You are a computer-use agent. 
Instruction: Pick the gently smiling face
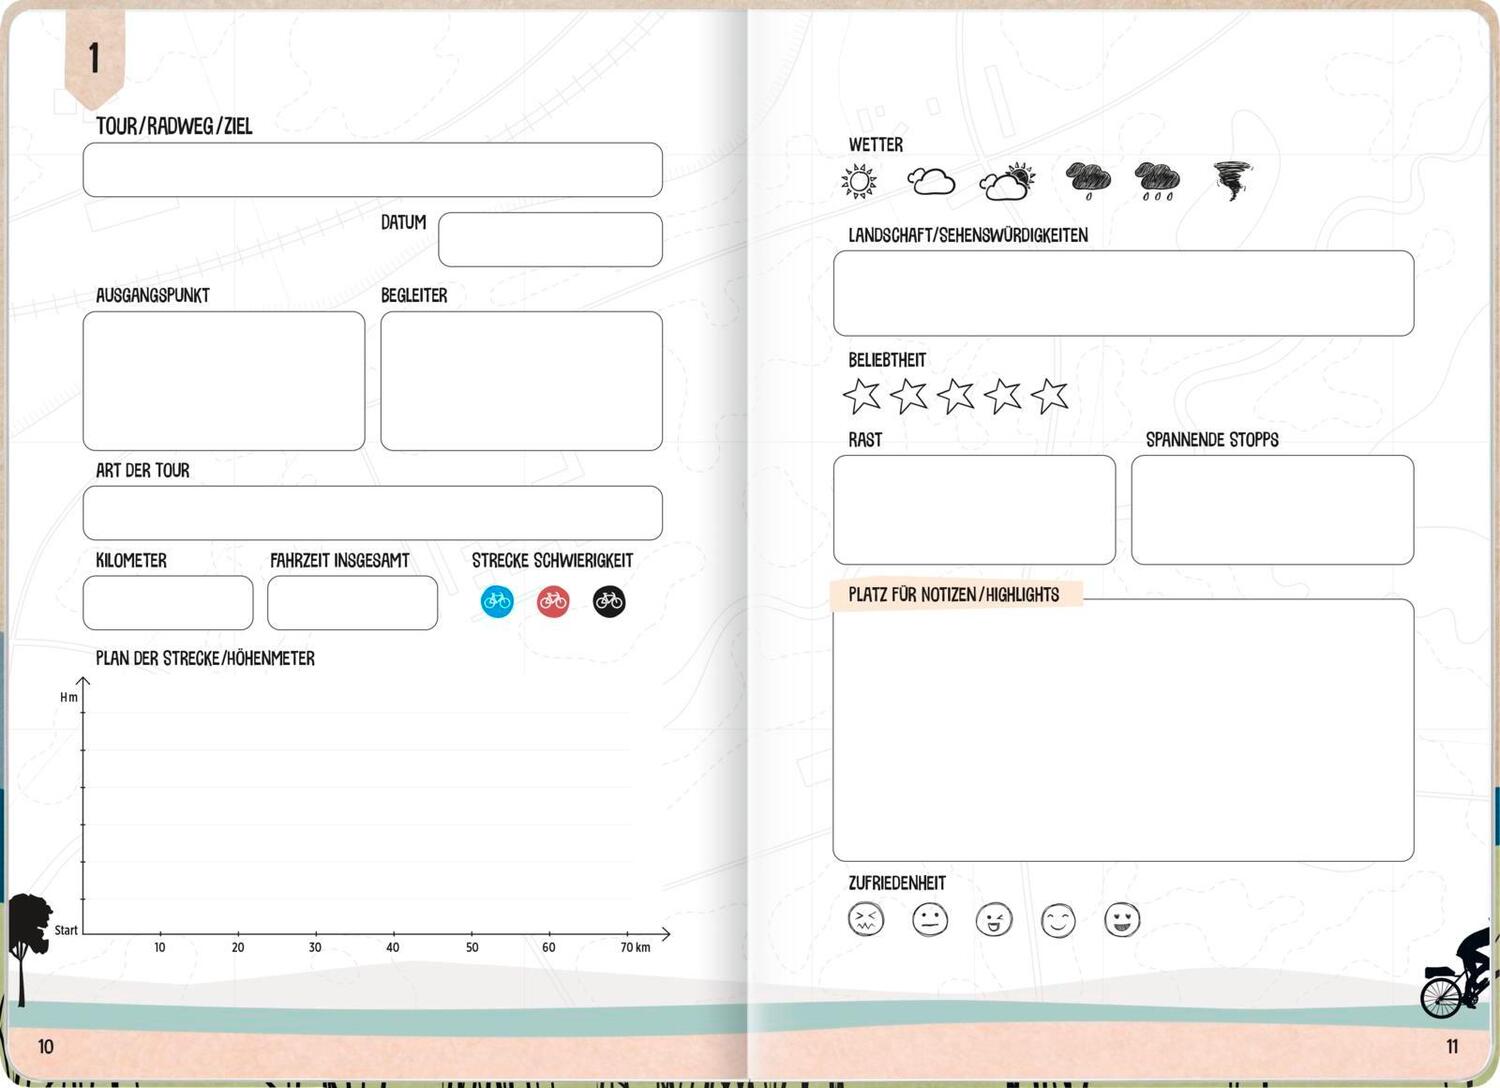tap(1058, 919)
